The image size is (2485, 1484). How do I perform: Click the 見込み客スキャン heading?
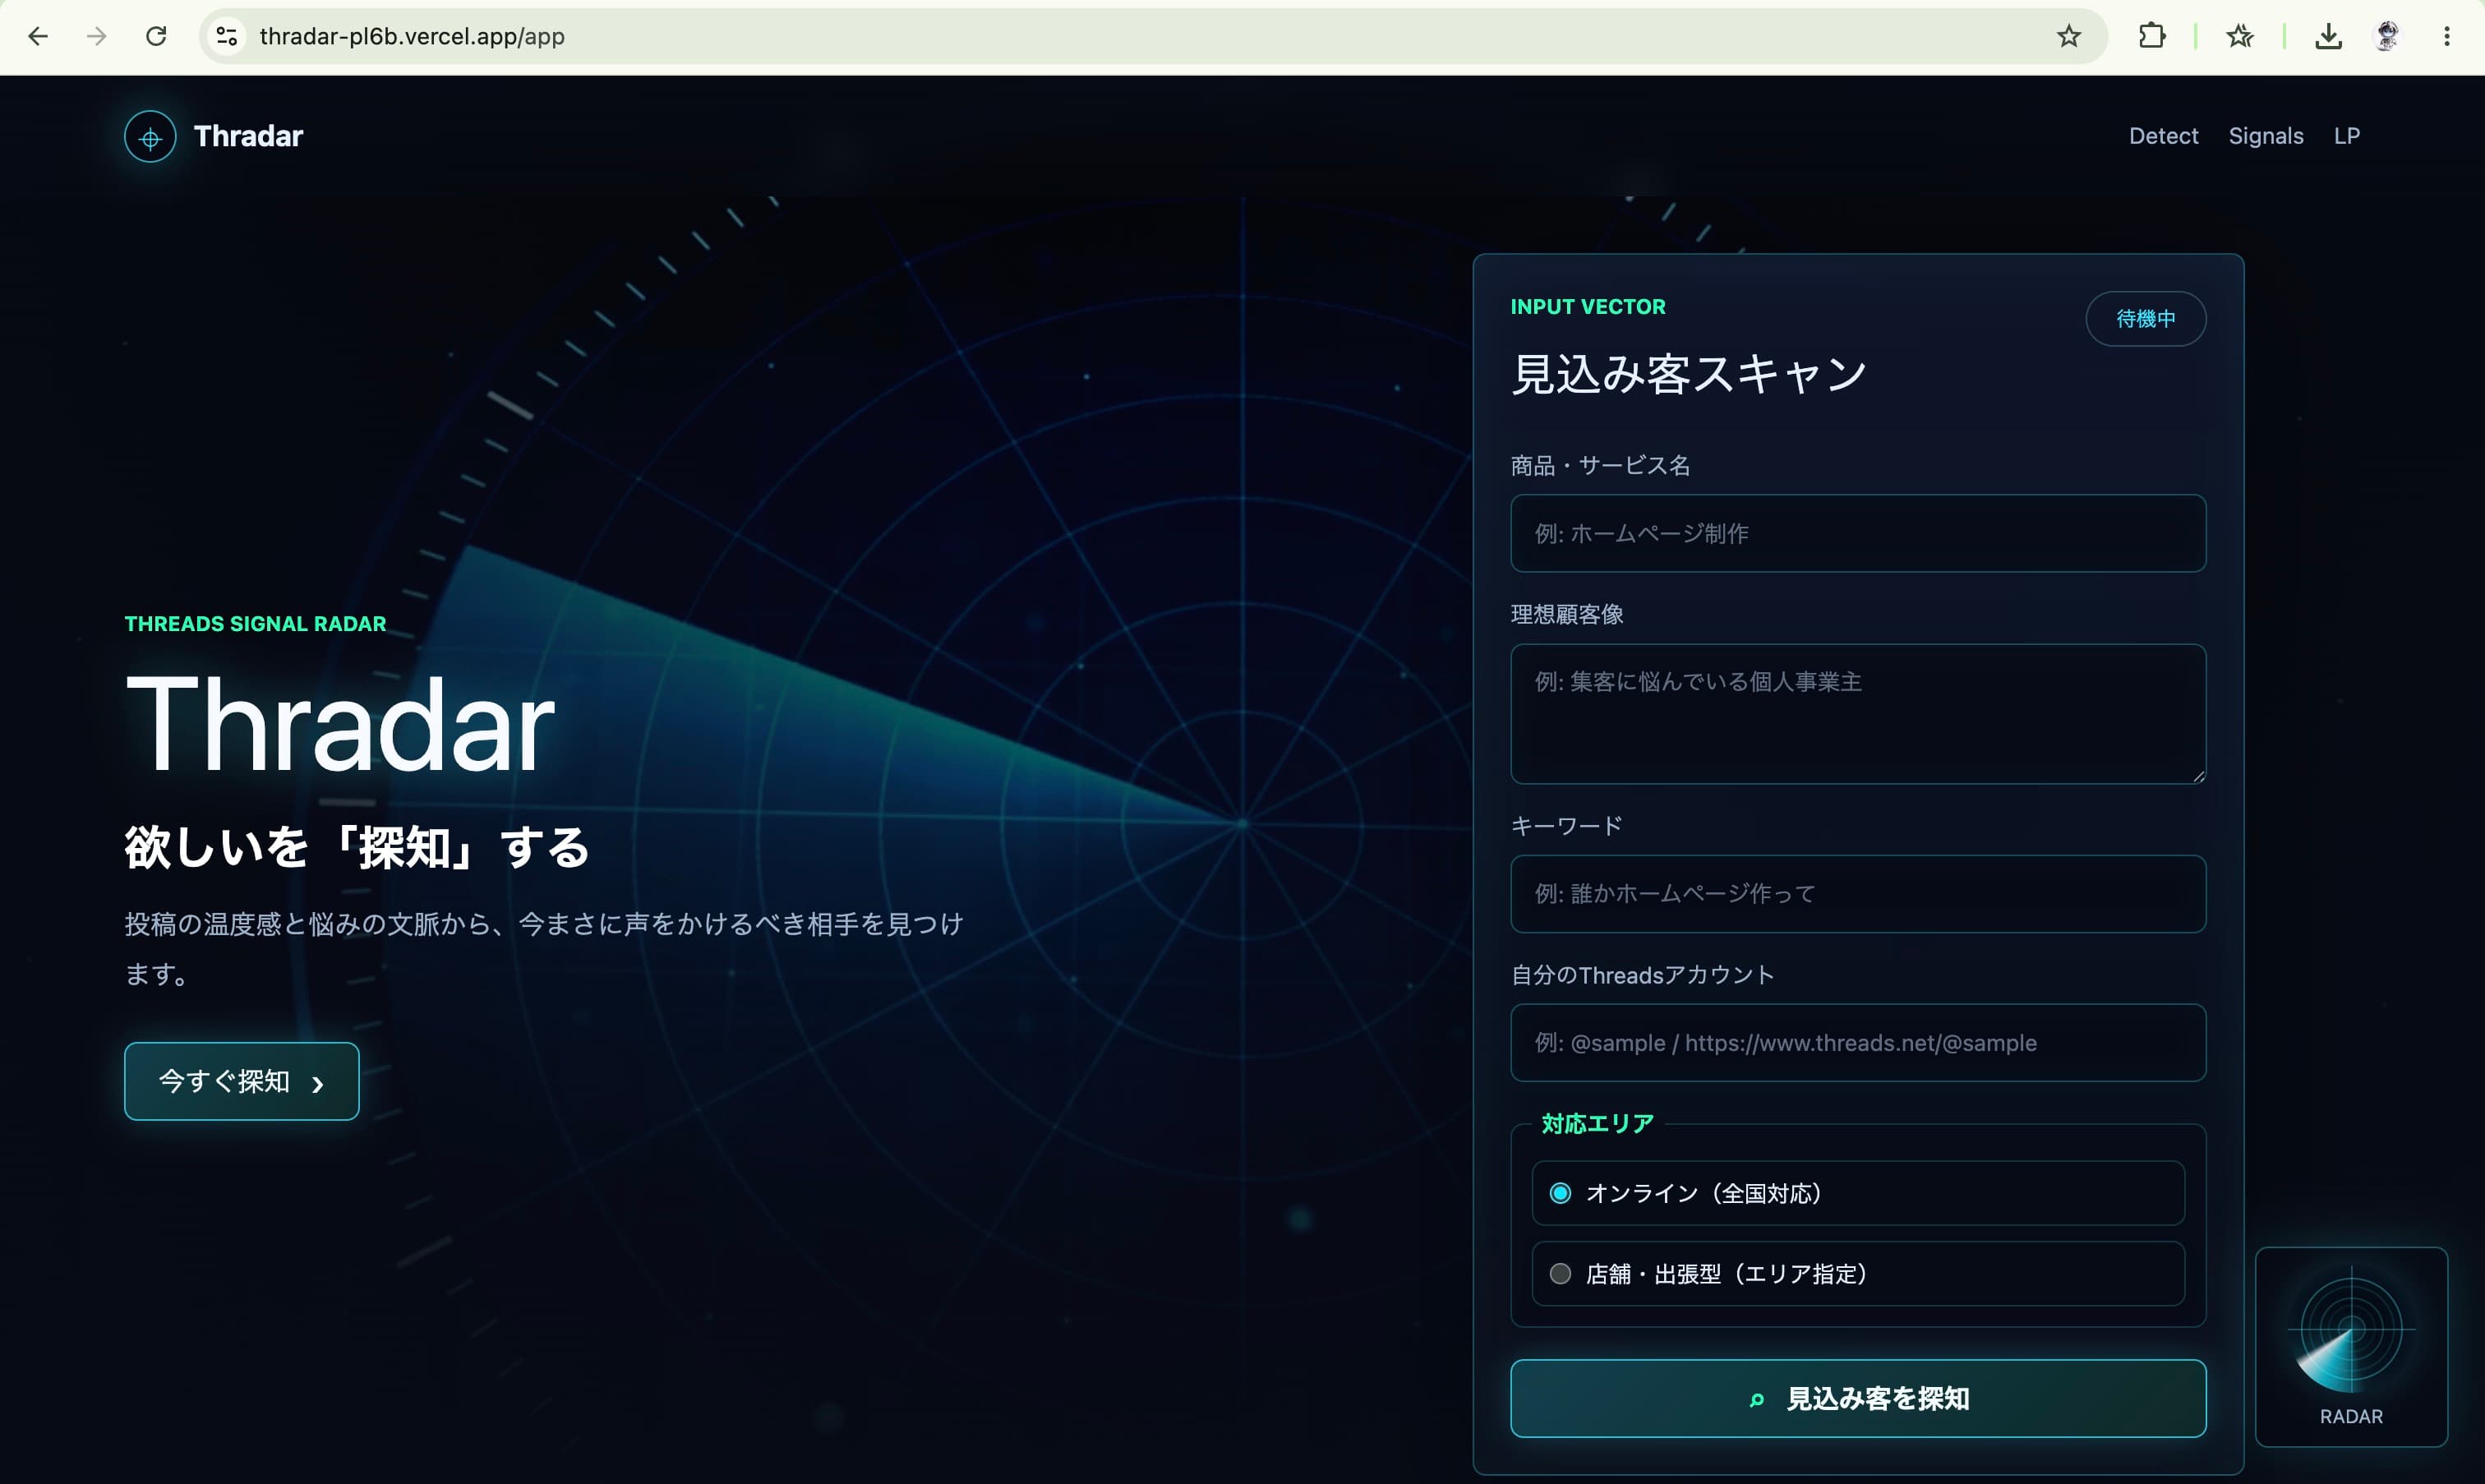(1688, 374)
